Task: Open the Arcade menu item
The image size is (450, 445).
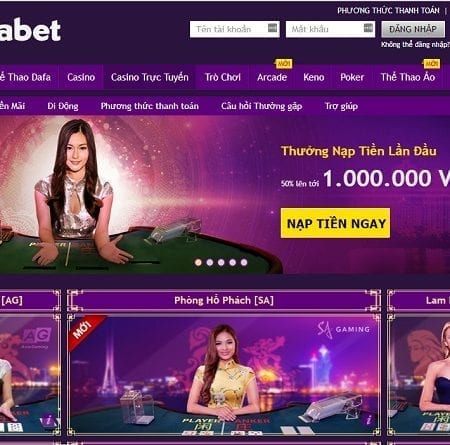Action: coord(272,77)
